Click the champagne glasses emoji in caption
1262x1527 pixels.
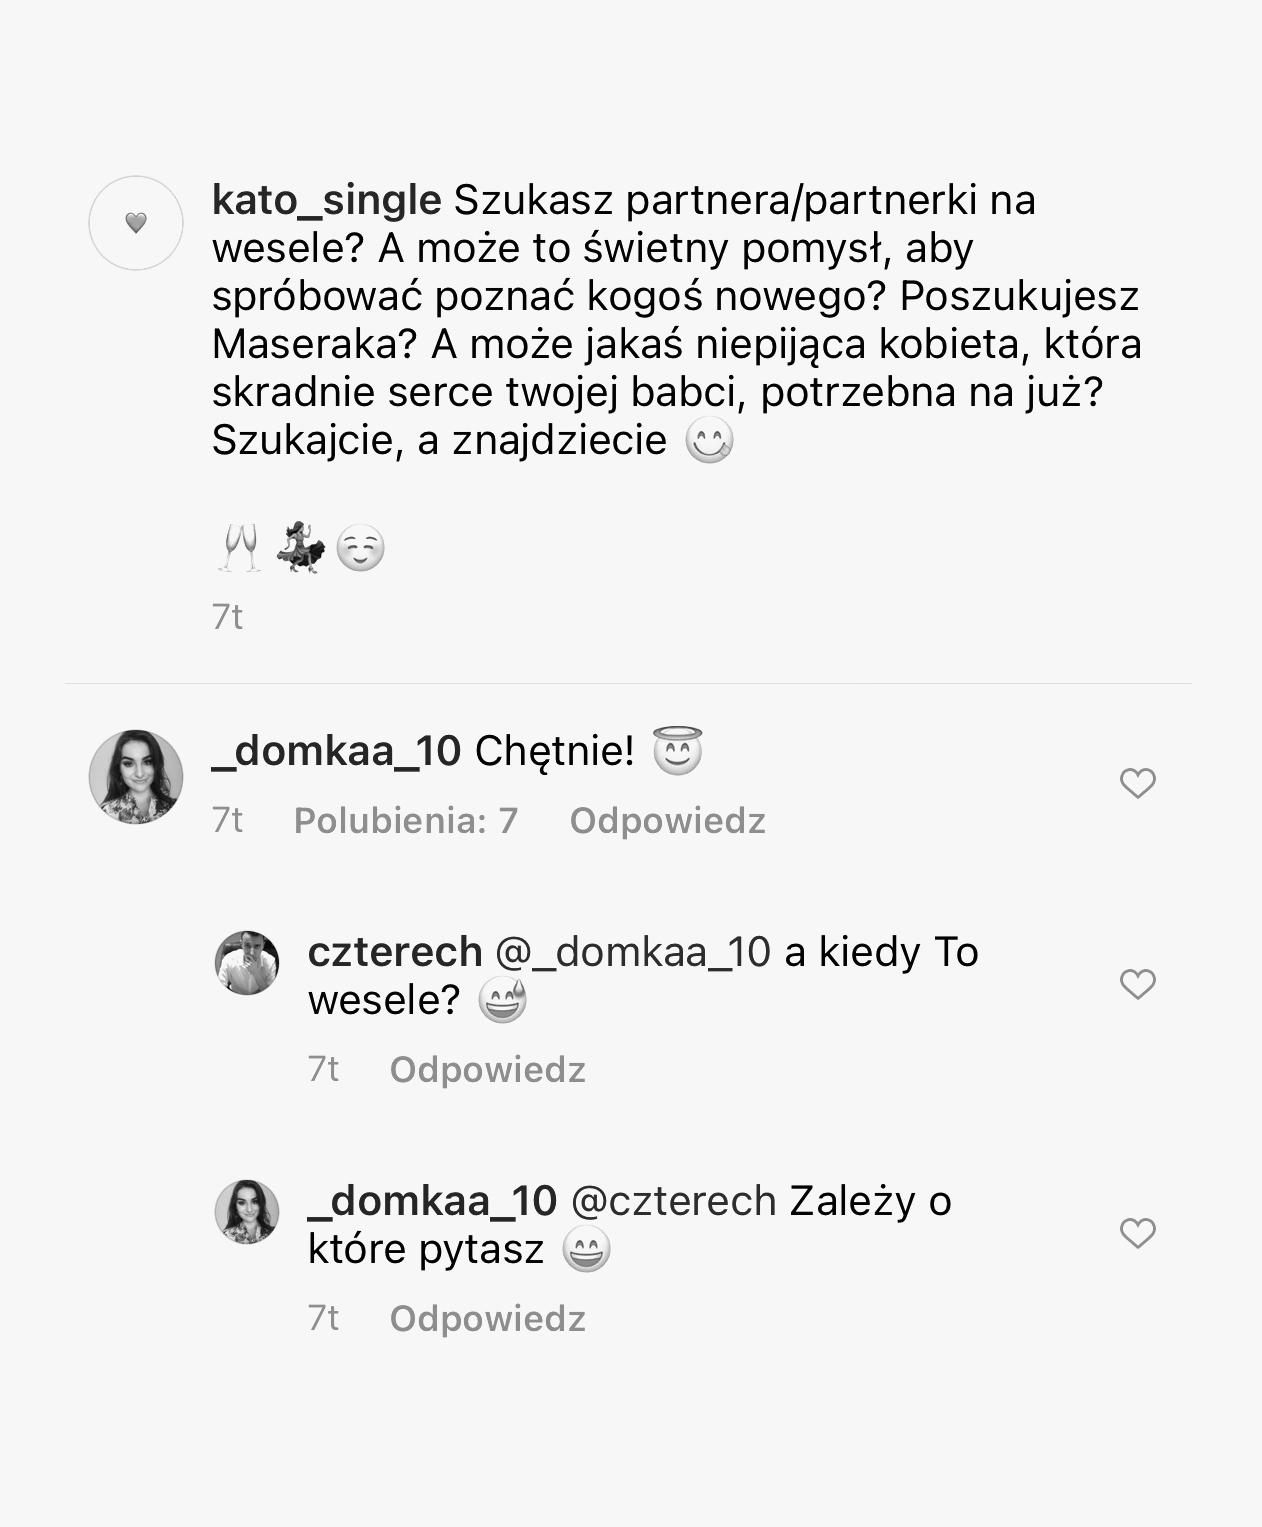239,548
